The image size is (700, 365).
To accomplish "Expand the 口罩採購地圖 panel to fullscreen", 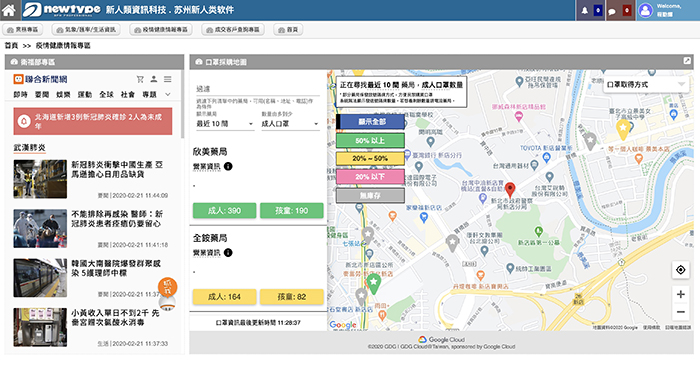I will pyautogui.click(x=687, y=61).
